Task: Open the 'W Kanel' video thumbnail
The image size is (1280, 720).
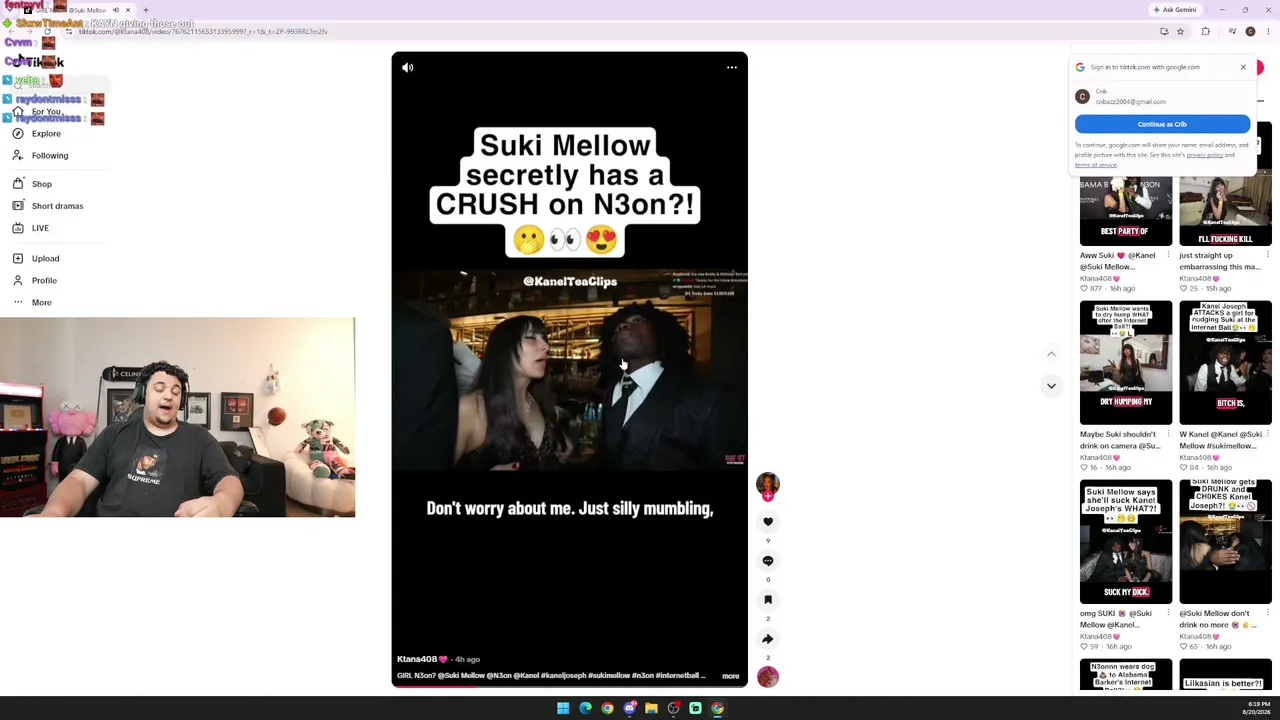Action: pos(1225,363)
